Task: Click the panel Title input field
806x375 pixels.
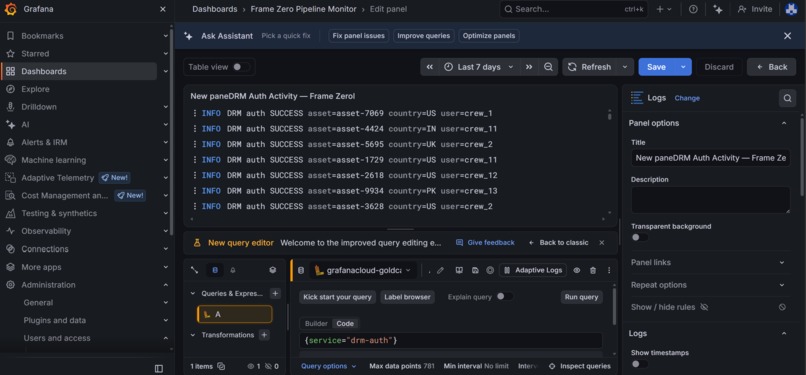Action: tap(710, 158)
